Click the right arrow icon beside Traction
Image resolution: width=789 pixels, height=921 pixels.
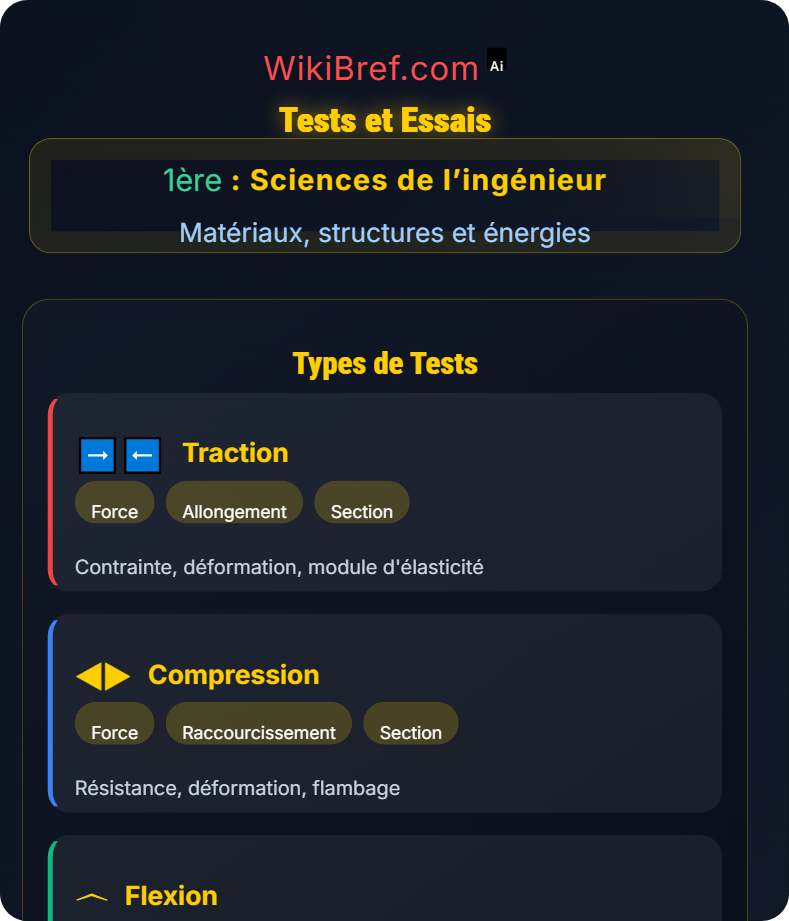click(x=98, y=455)
